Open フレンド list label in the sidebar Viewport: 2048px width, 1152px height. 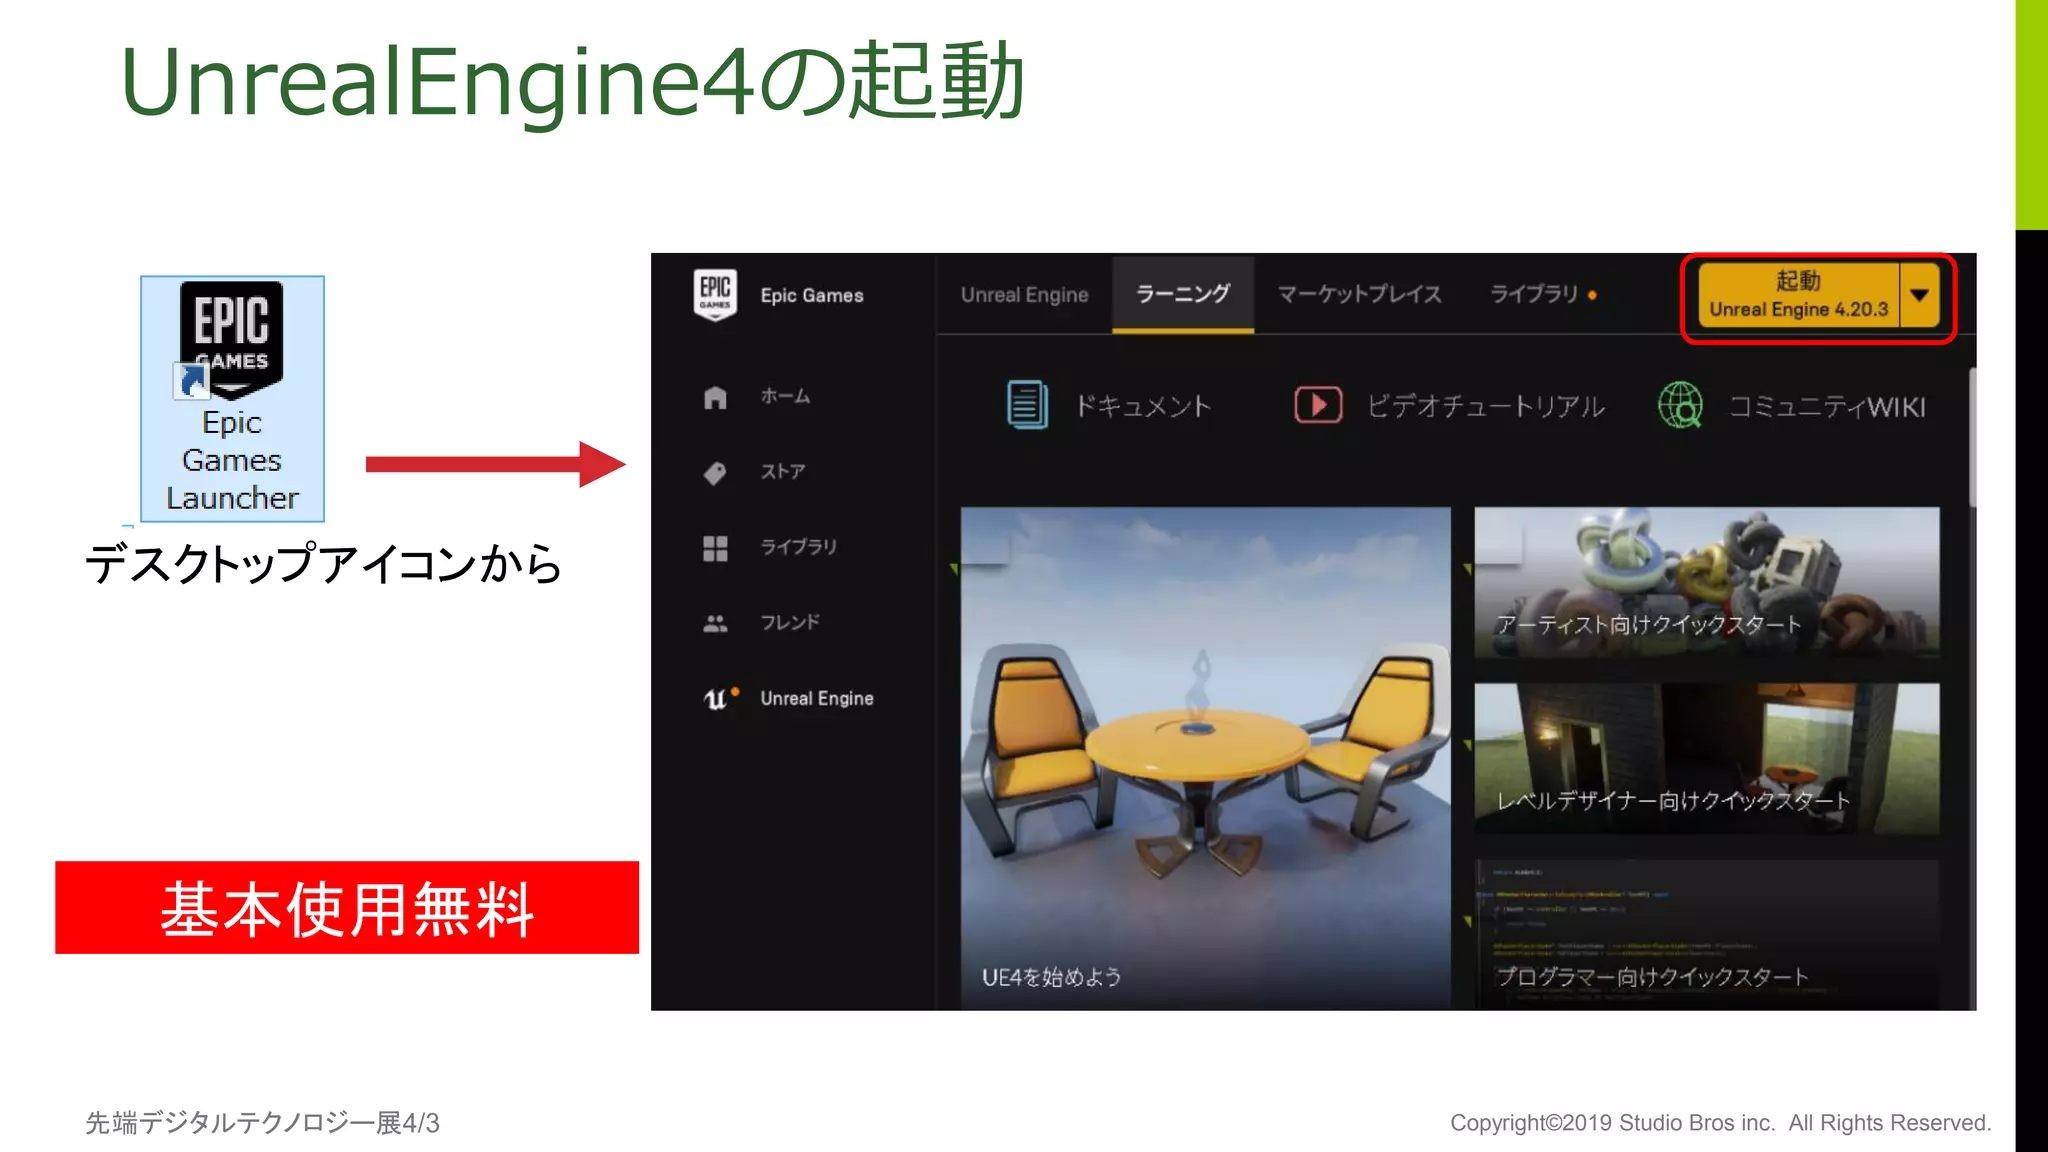point(789,622)
